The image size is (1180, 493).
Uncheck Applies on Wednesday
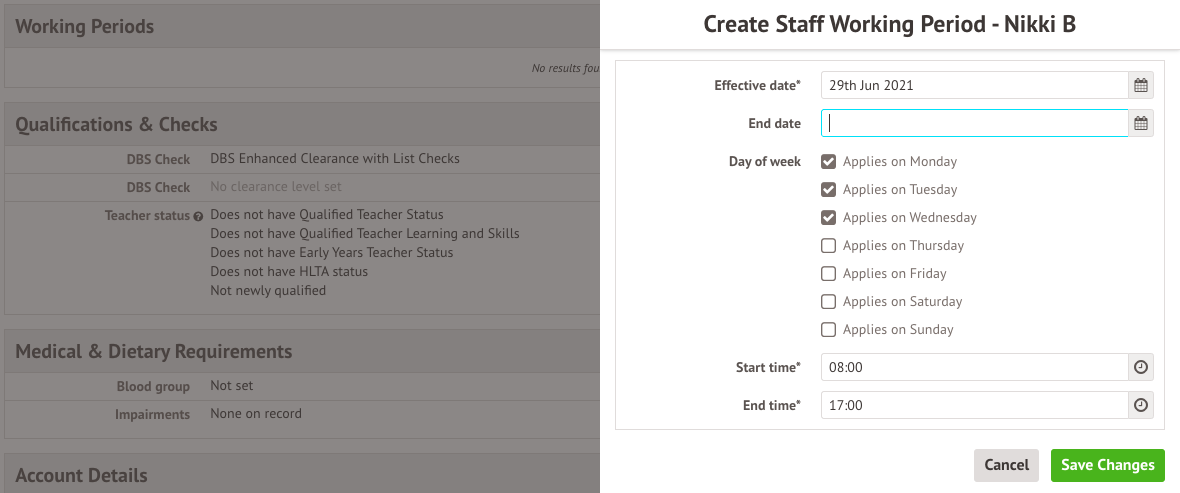tap(828, 217)
